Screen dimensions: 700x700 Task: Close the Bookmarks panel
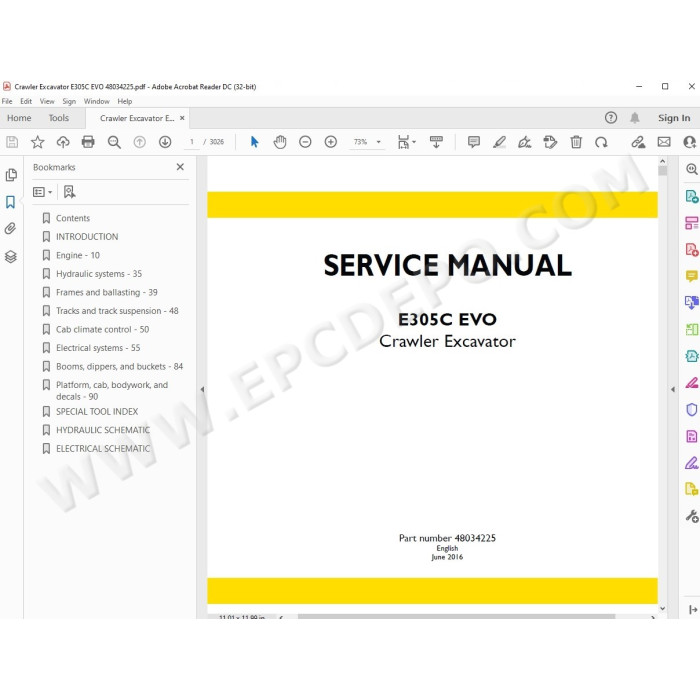point(180,167)
